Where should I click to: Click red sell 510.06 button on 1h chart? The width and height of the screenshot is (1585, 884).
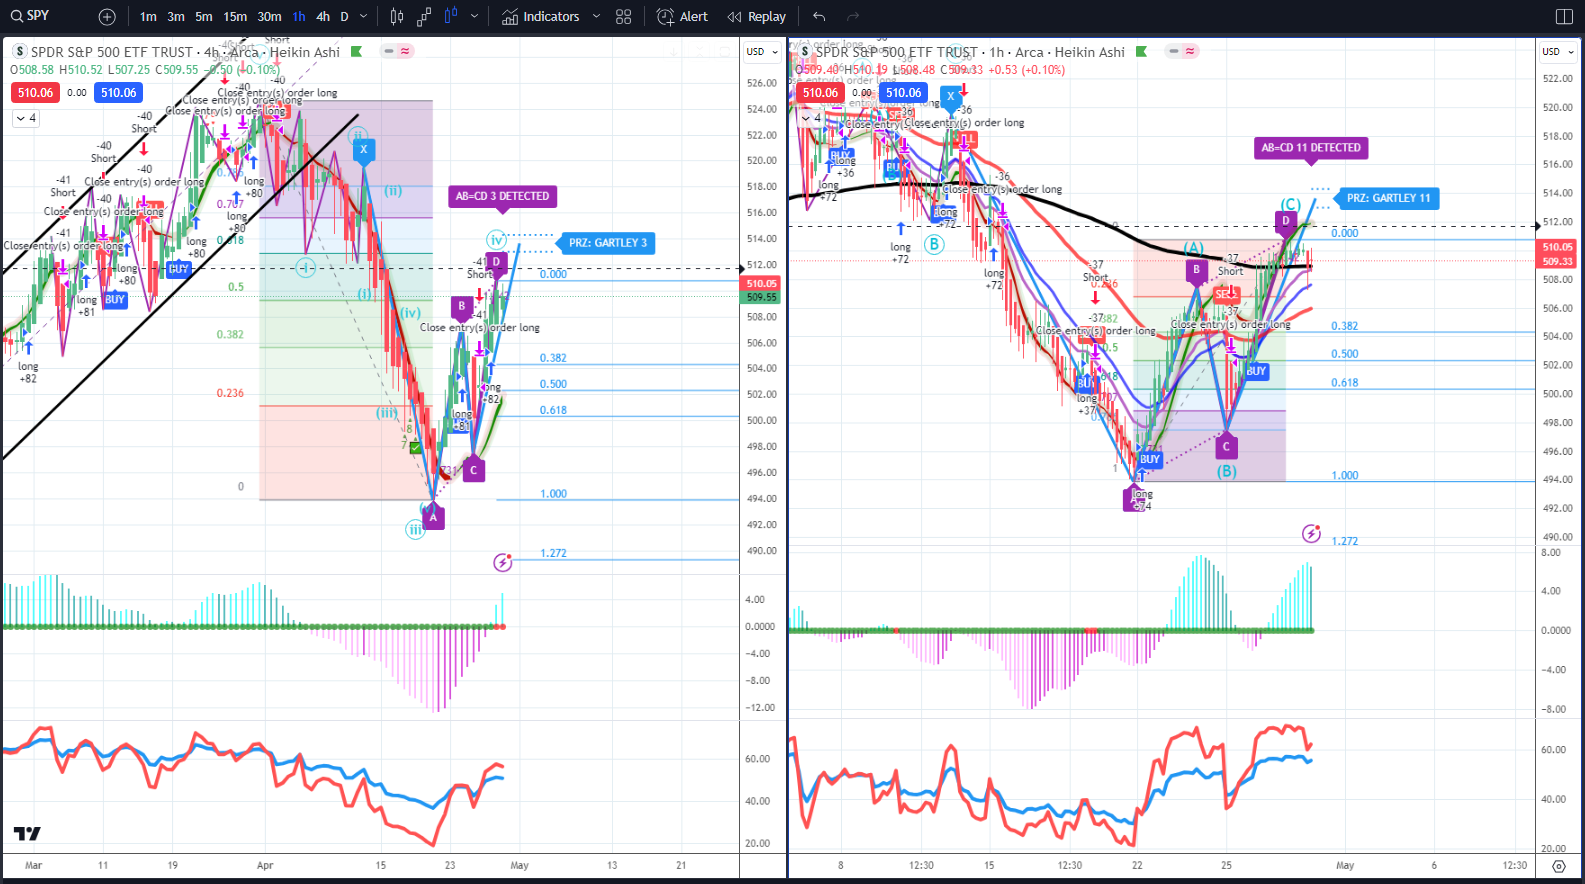(x=820, y=93)
